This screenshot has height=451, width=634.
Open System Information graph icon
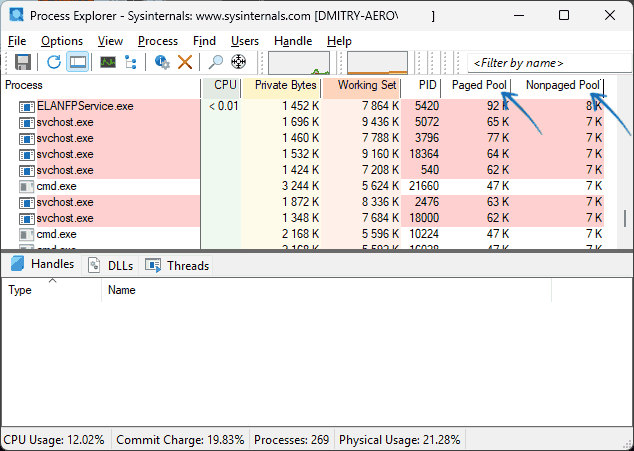(x=107, y=62)
